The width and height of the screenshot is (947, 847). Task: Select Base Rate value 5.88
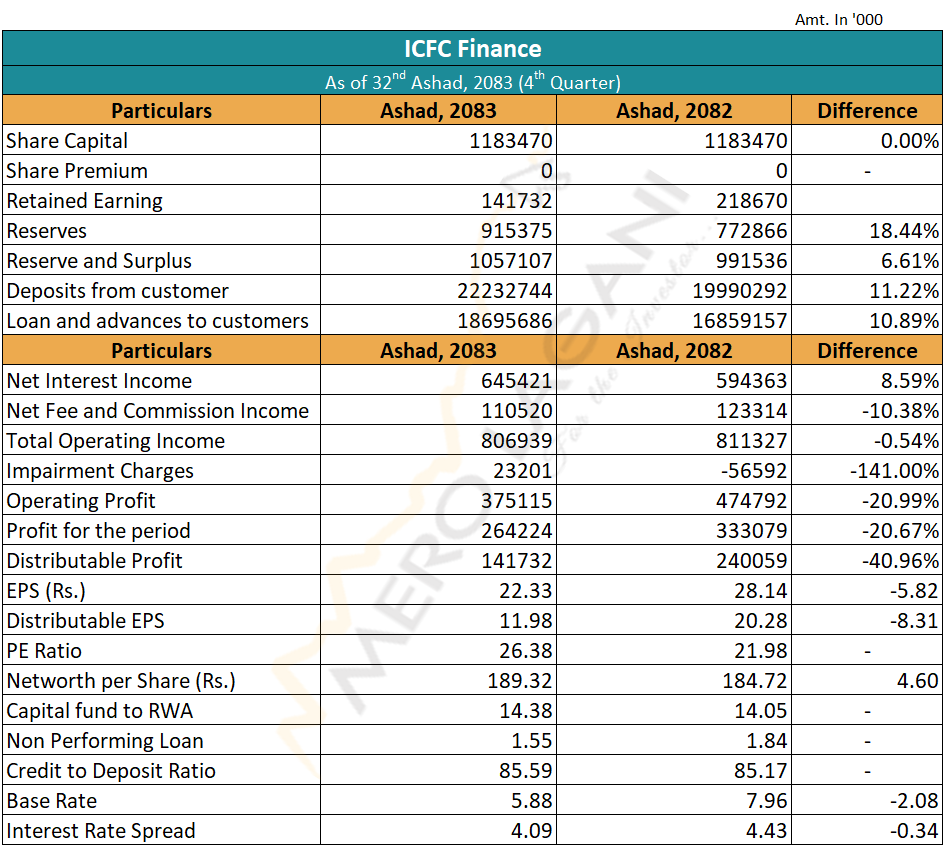531,801
